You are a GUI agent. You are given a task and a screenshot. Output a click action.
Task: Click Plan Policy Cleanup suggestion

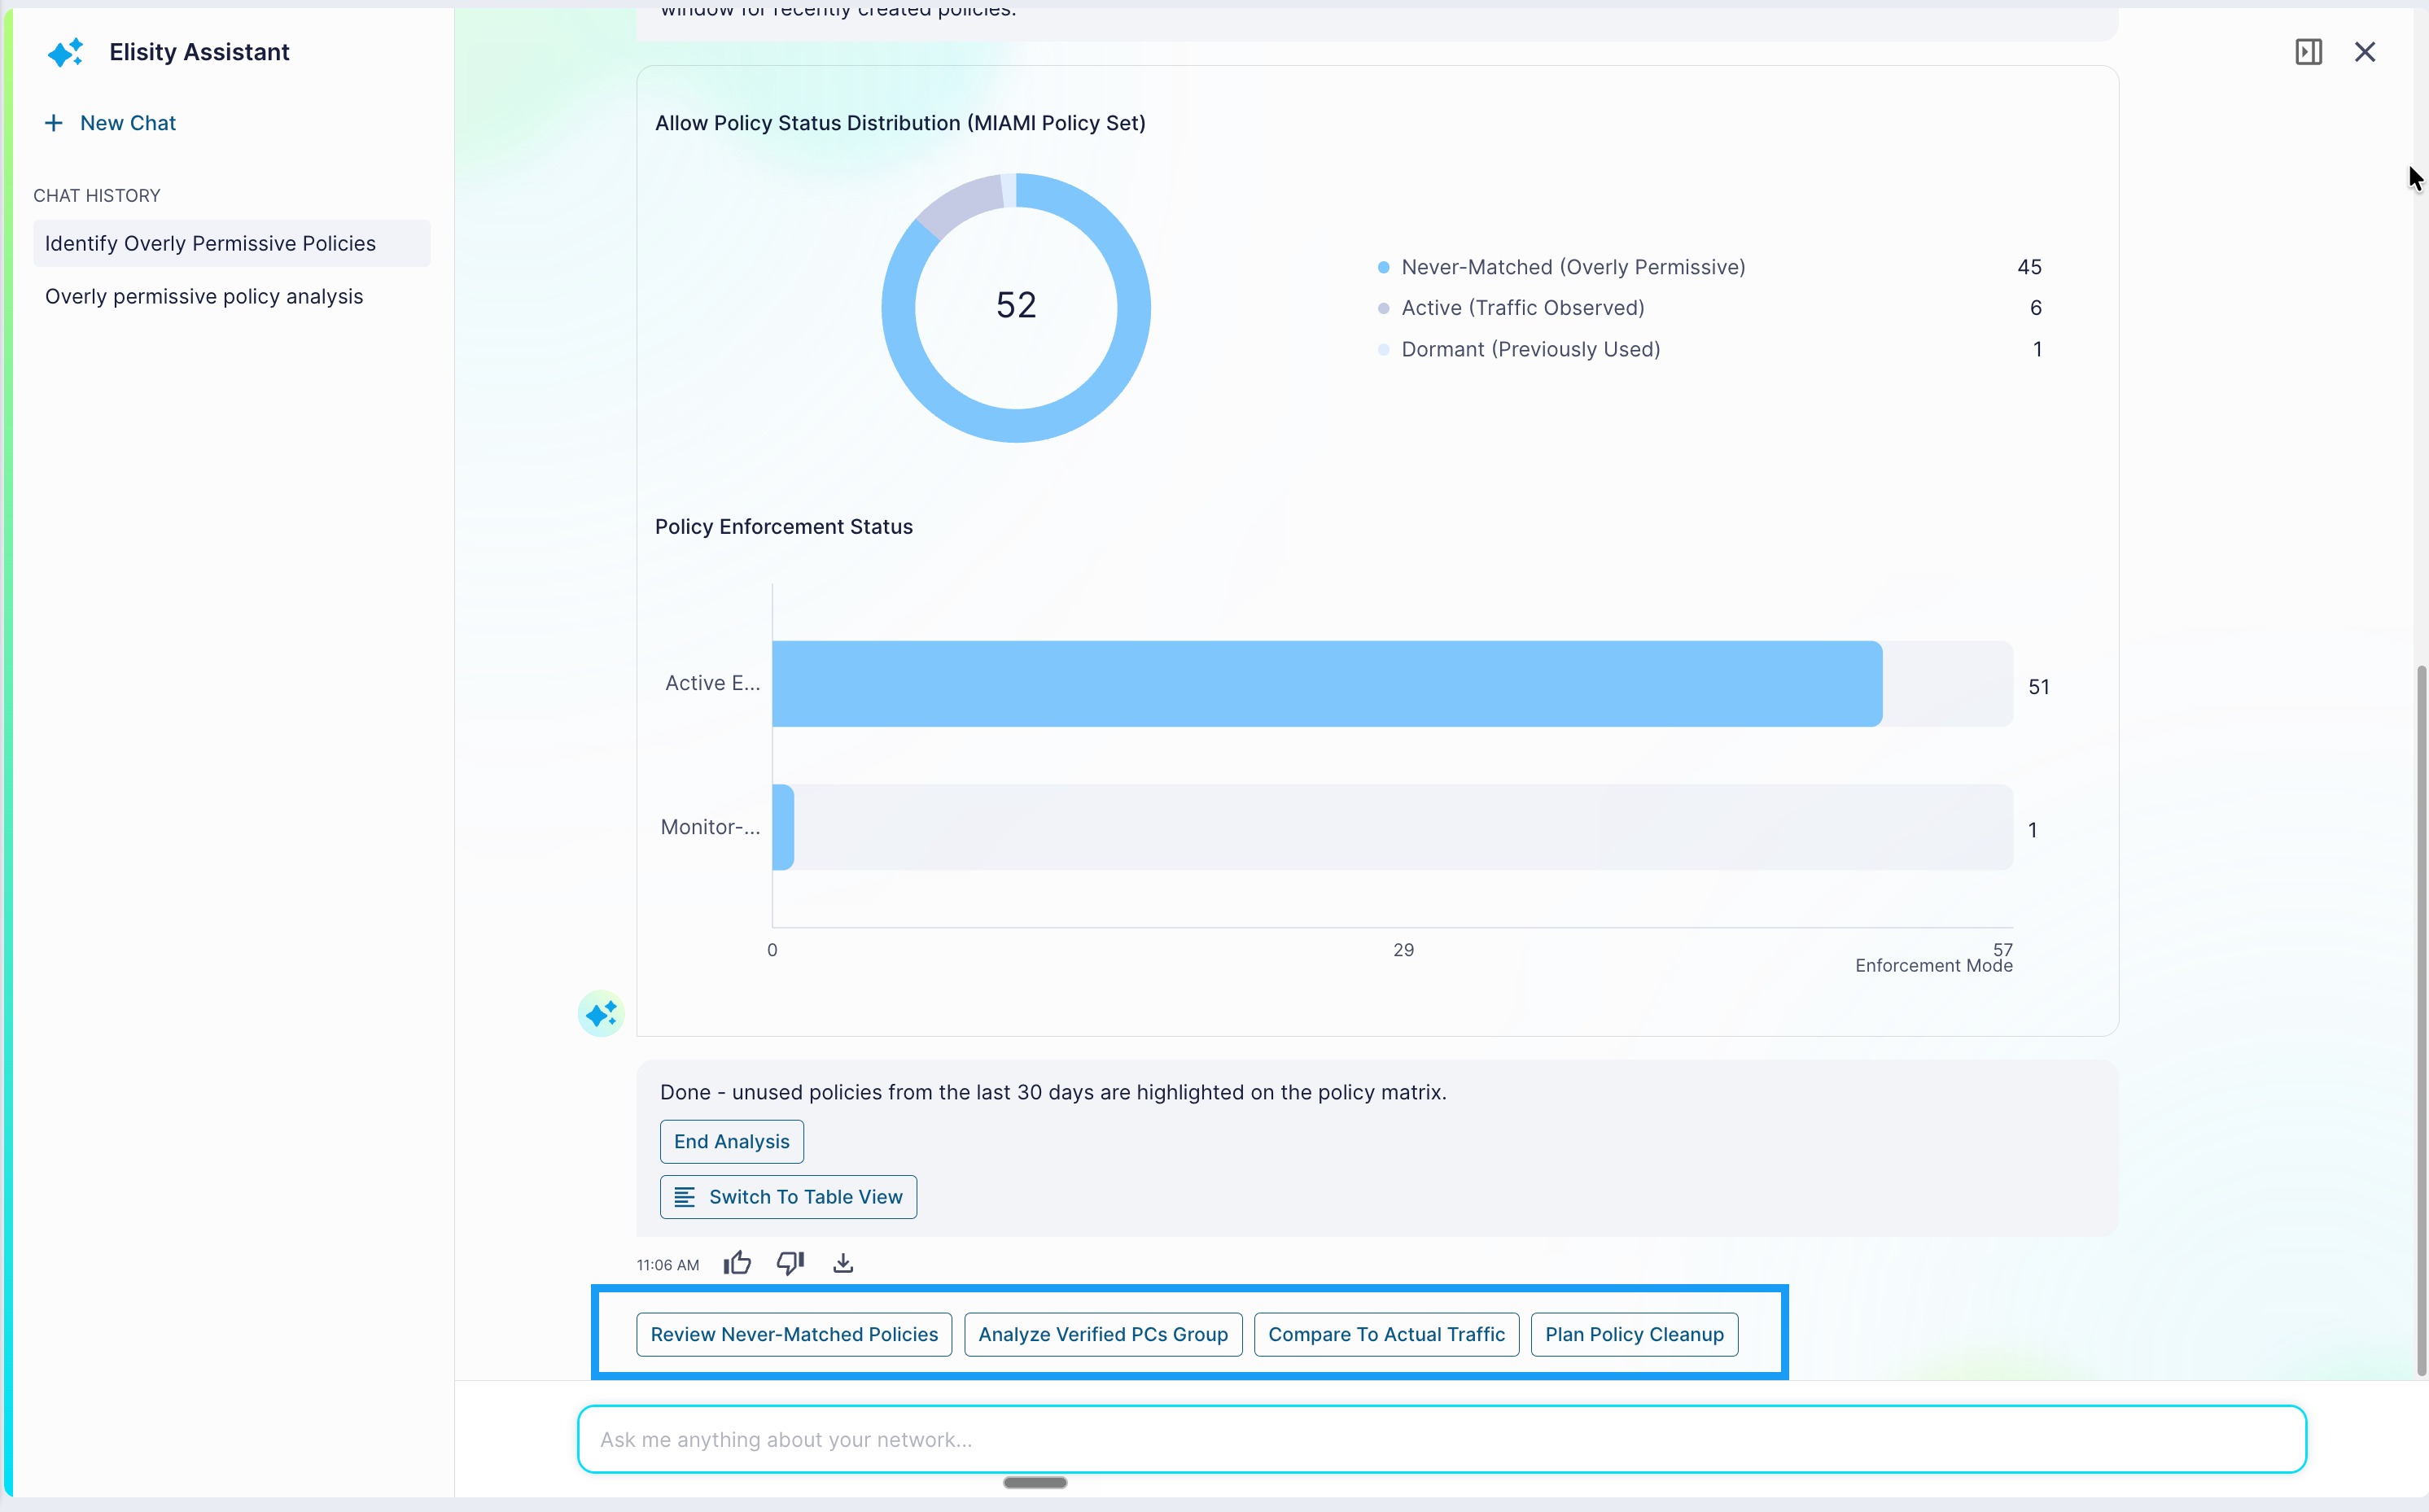click(1634, 1334)
